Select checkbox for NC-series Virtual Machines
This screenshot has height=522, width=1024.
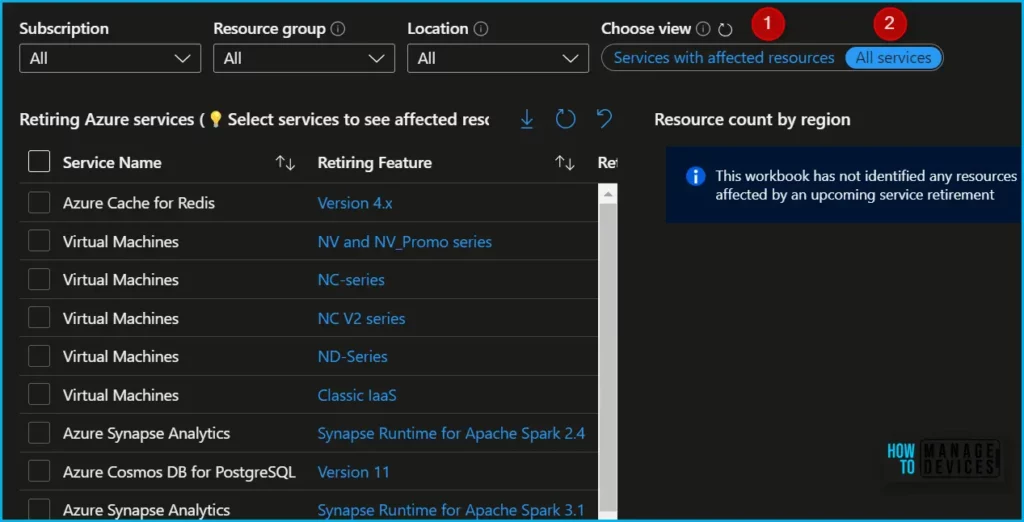(x=39, y=280)
